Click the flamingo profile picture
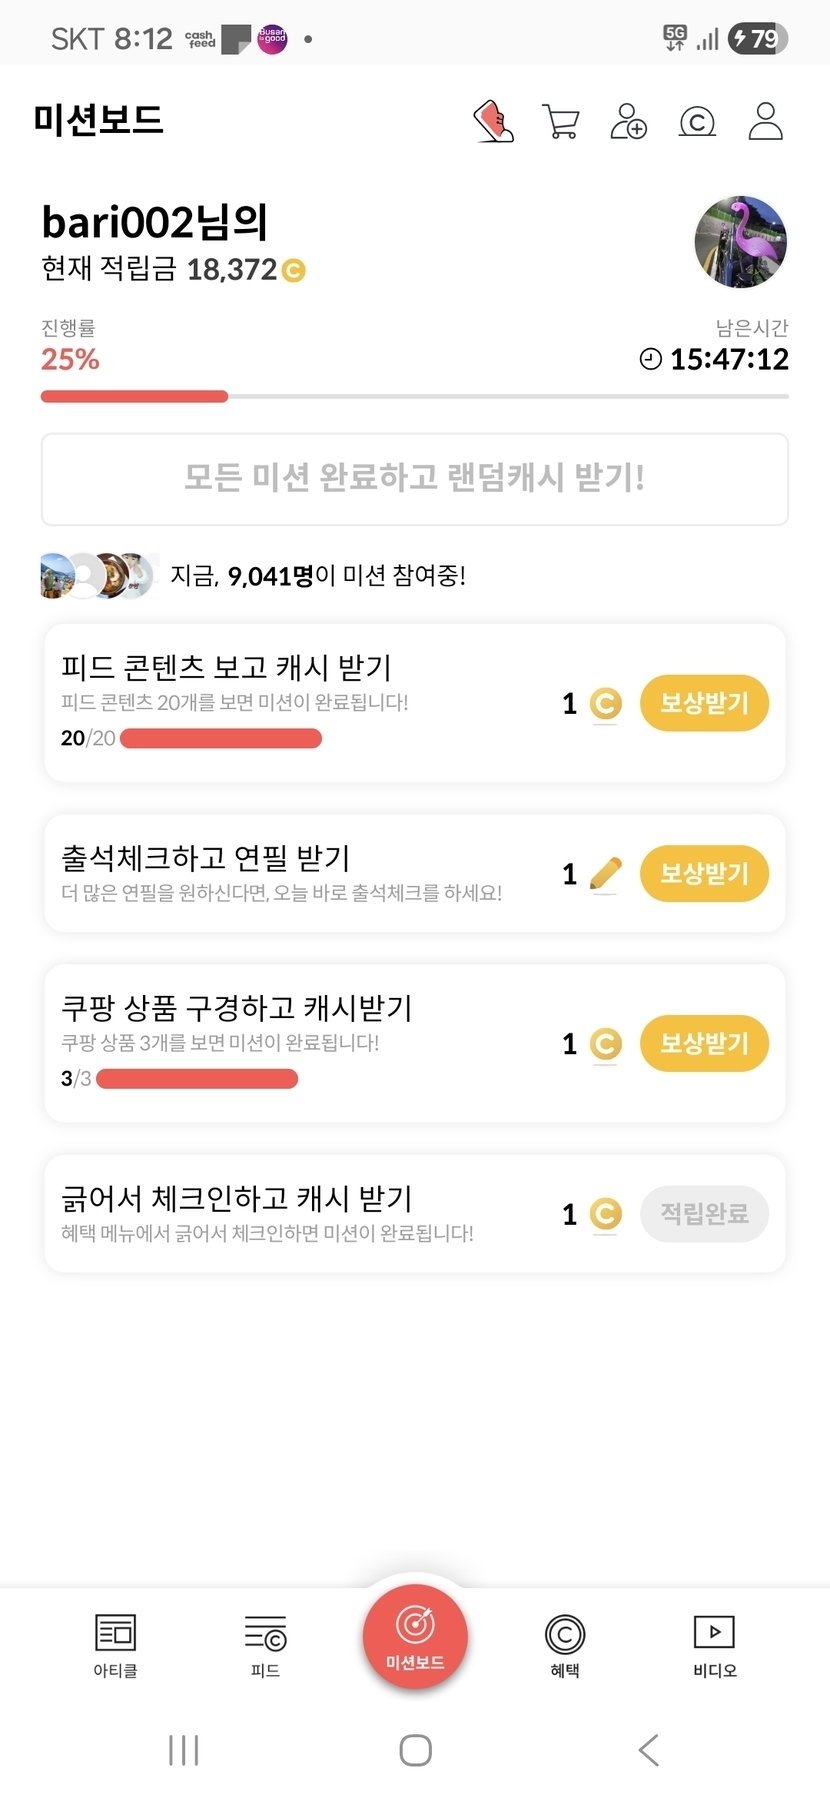830x1798 pixels. tap(741, 242)
